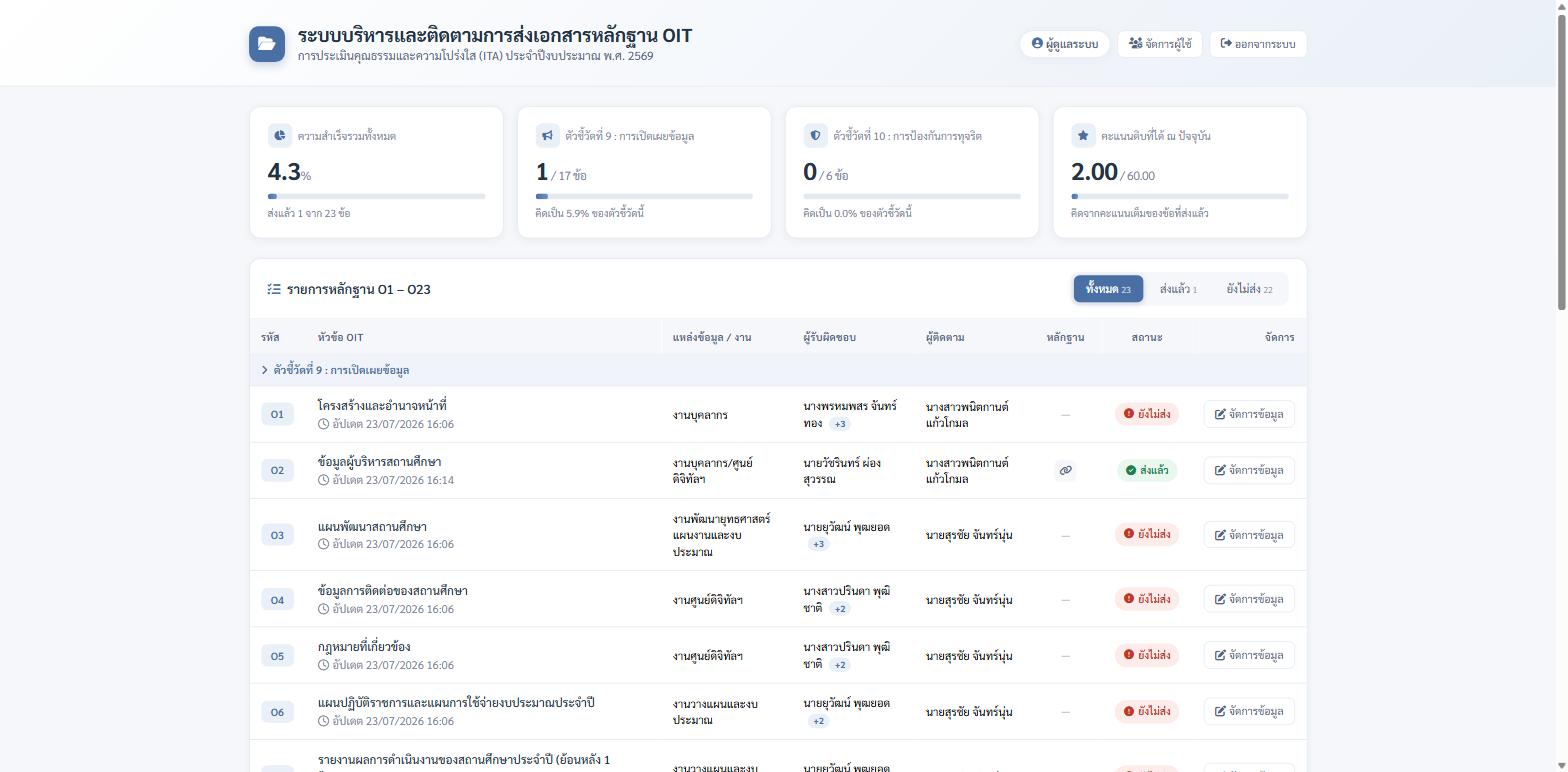Click the สถานะ column header

1147,337
